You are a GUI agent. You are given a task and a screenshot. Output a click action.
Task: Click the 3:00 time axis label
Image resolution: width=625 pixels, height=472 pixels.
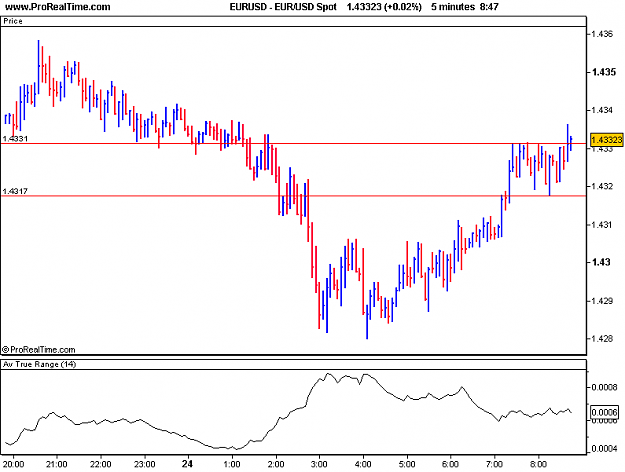click(x=319, y=464)
